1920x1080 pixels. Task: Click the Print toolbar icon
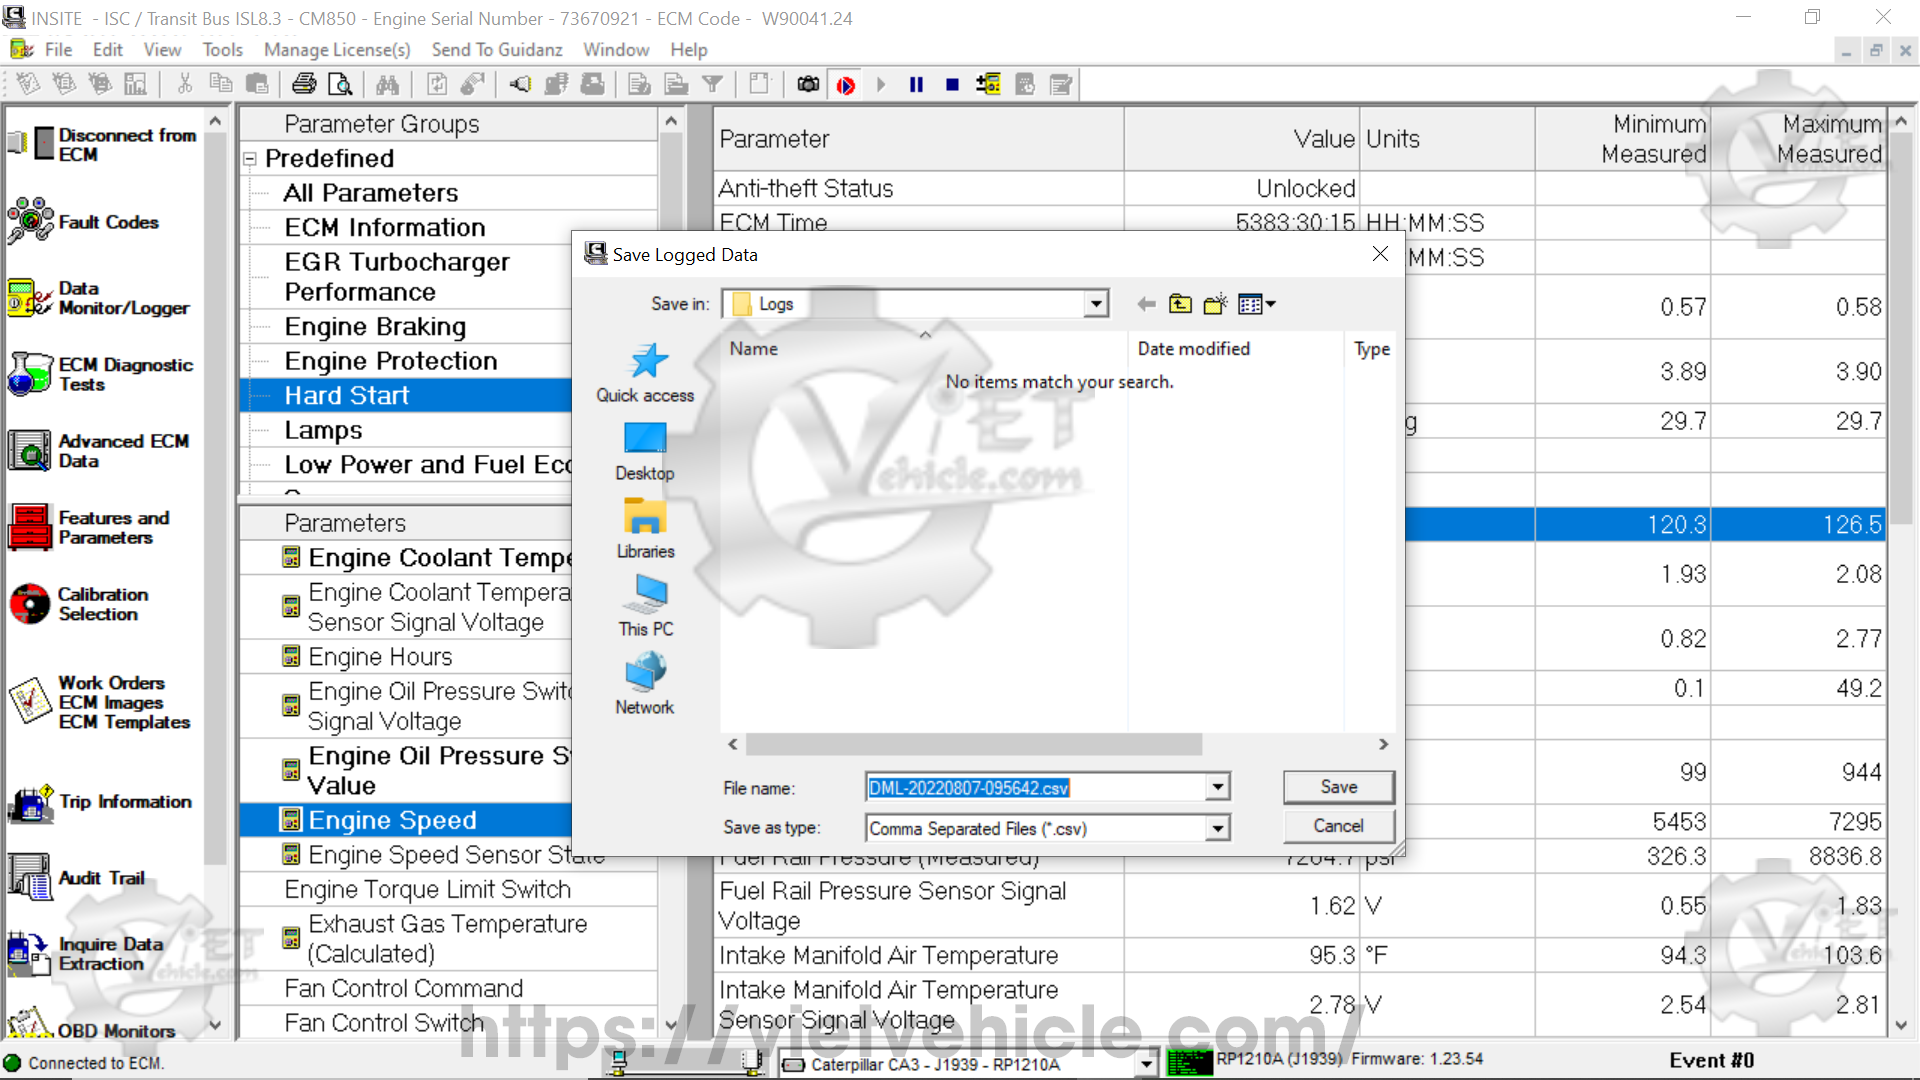pos(304,85)
